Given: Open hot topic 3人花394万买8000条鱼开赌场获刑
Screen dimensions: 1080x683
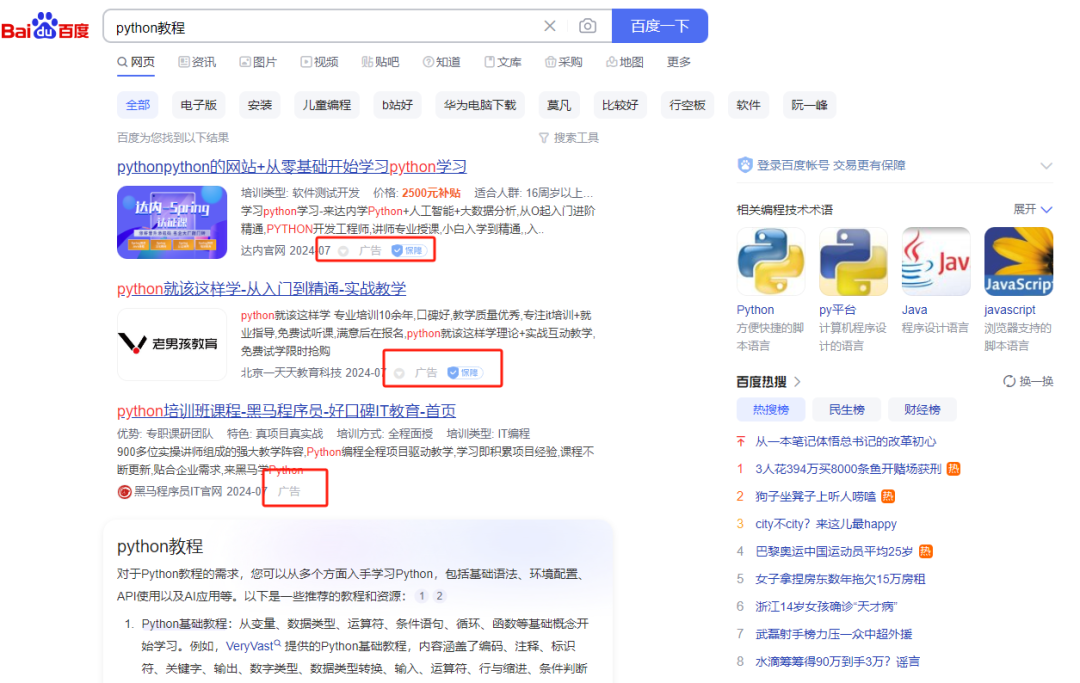Looking at the screenshot, I should [x=848, y=469].
